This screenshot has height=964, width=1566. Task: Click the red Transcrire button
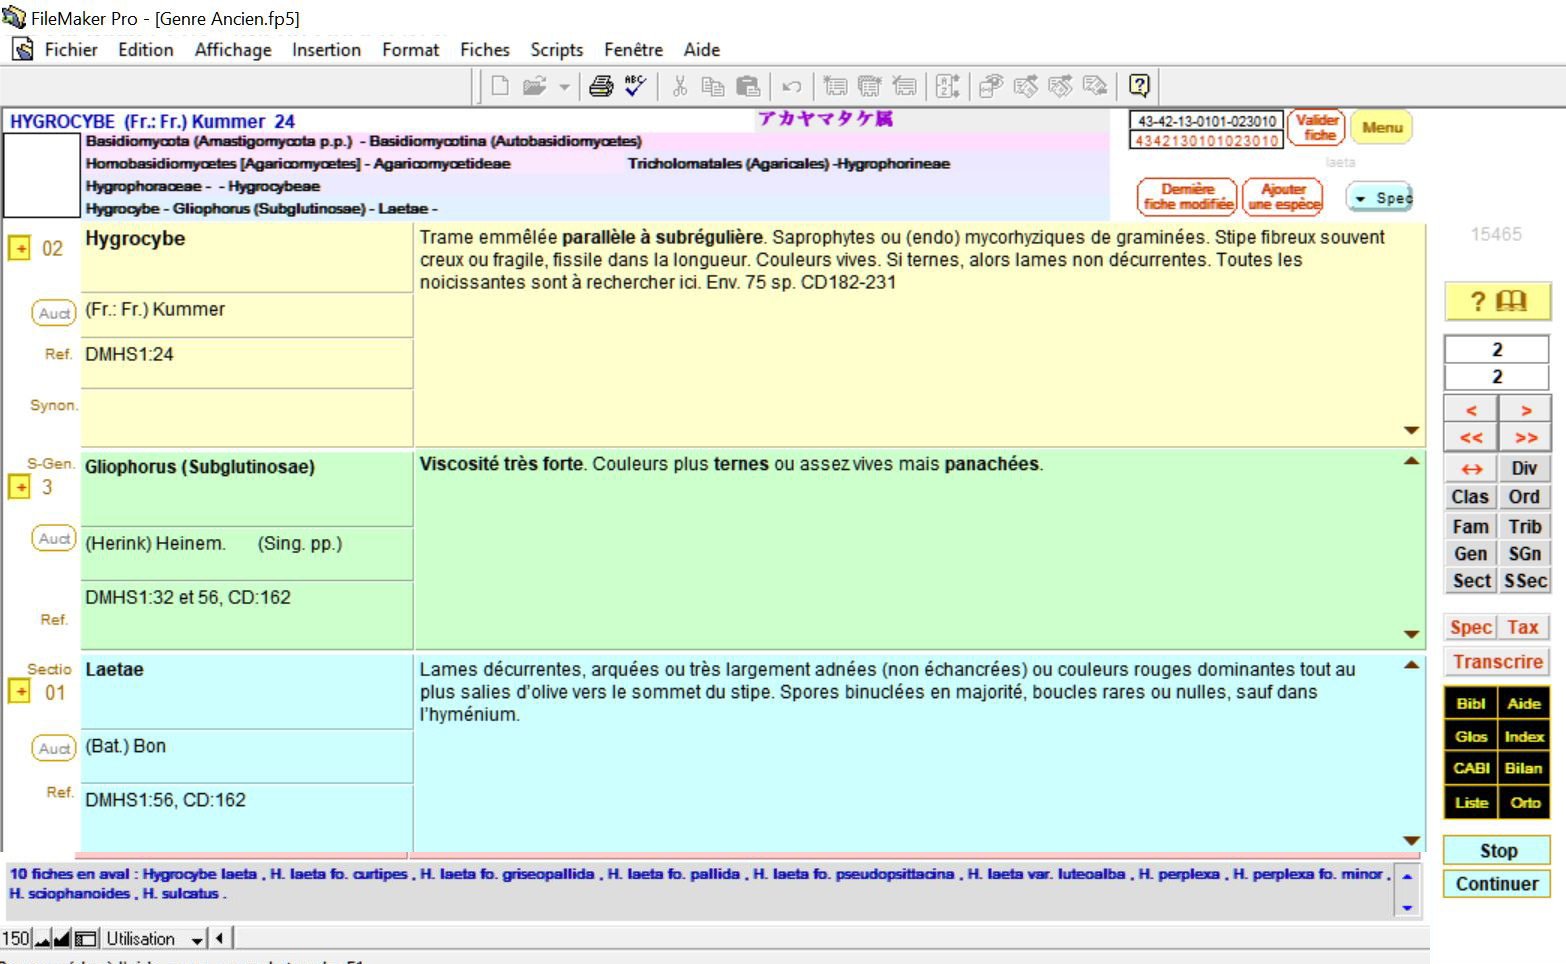tap(1497, 662)
